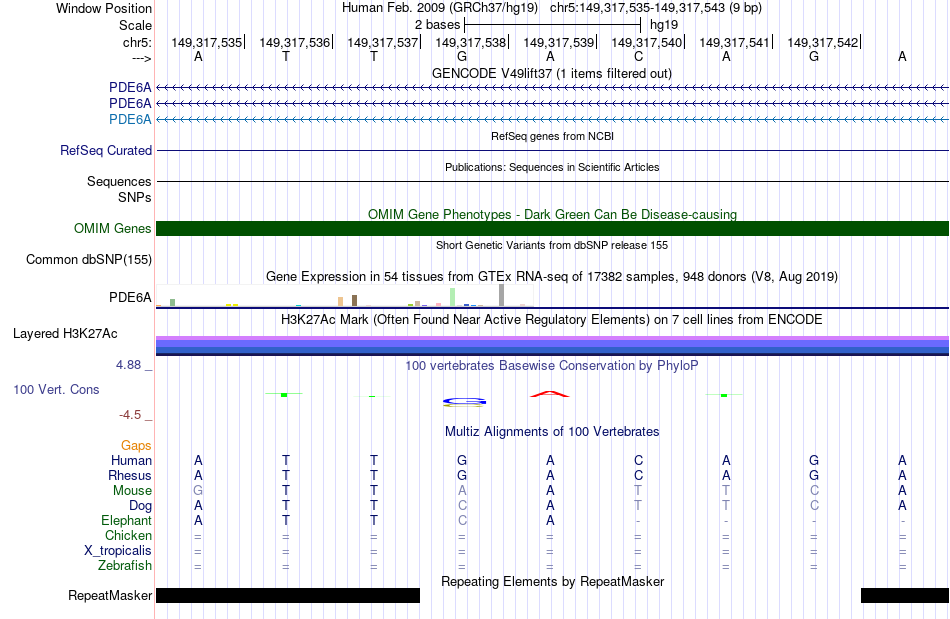Image resolution: width=950 pixels, height=619 pixels.
Task: Click the Layered H3K27Ac label
Action: (65, 334)
